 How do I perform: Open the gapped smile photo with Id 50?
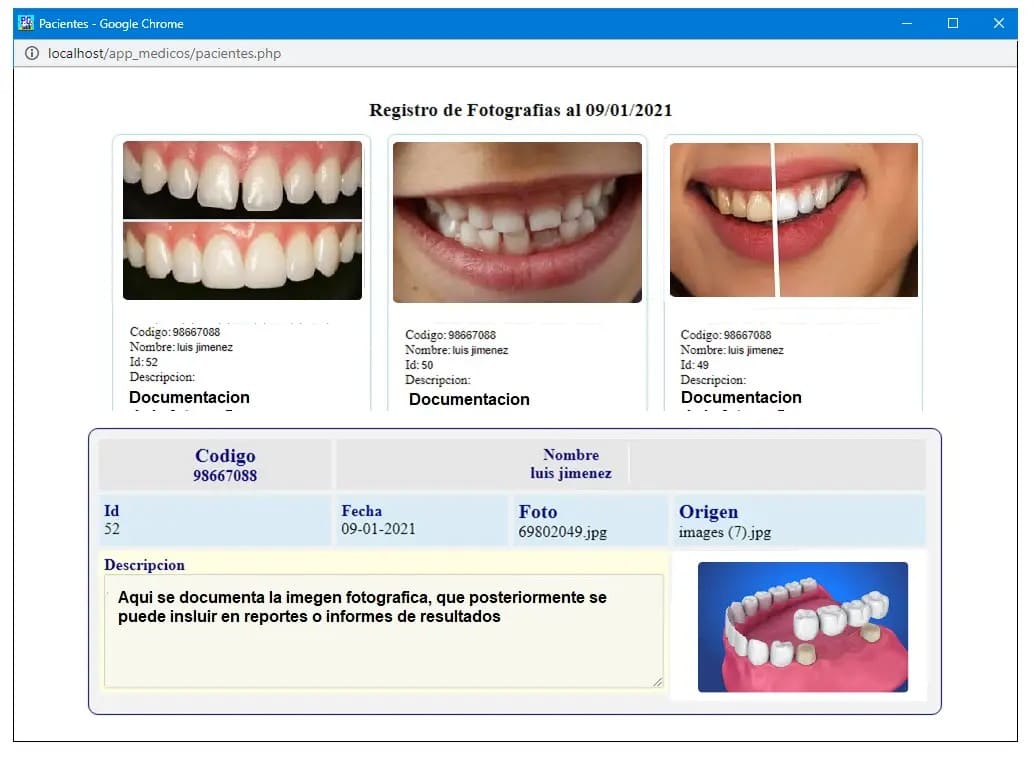coord(517,222)
